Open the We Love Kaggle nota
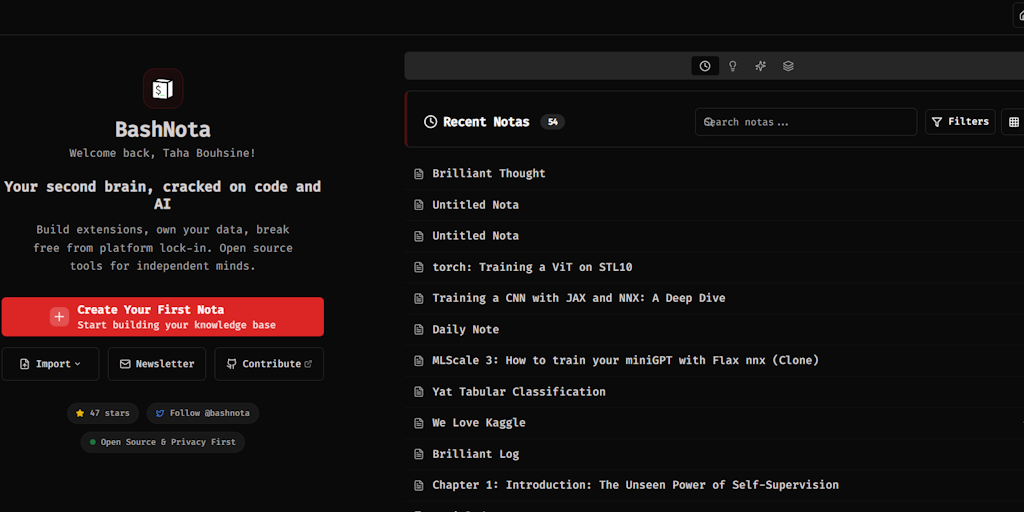The image size is (1024, 512). point(479,423)
